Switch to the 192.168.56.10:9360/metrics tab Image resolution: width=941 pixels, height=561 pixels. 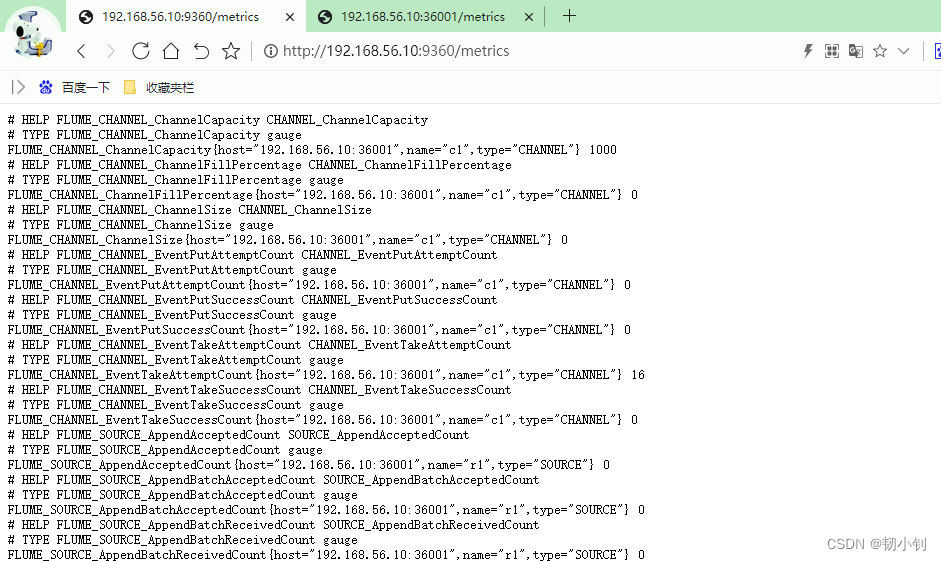pyautogui.click(x=181, y=17)
